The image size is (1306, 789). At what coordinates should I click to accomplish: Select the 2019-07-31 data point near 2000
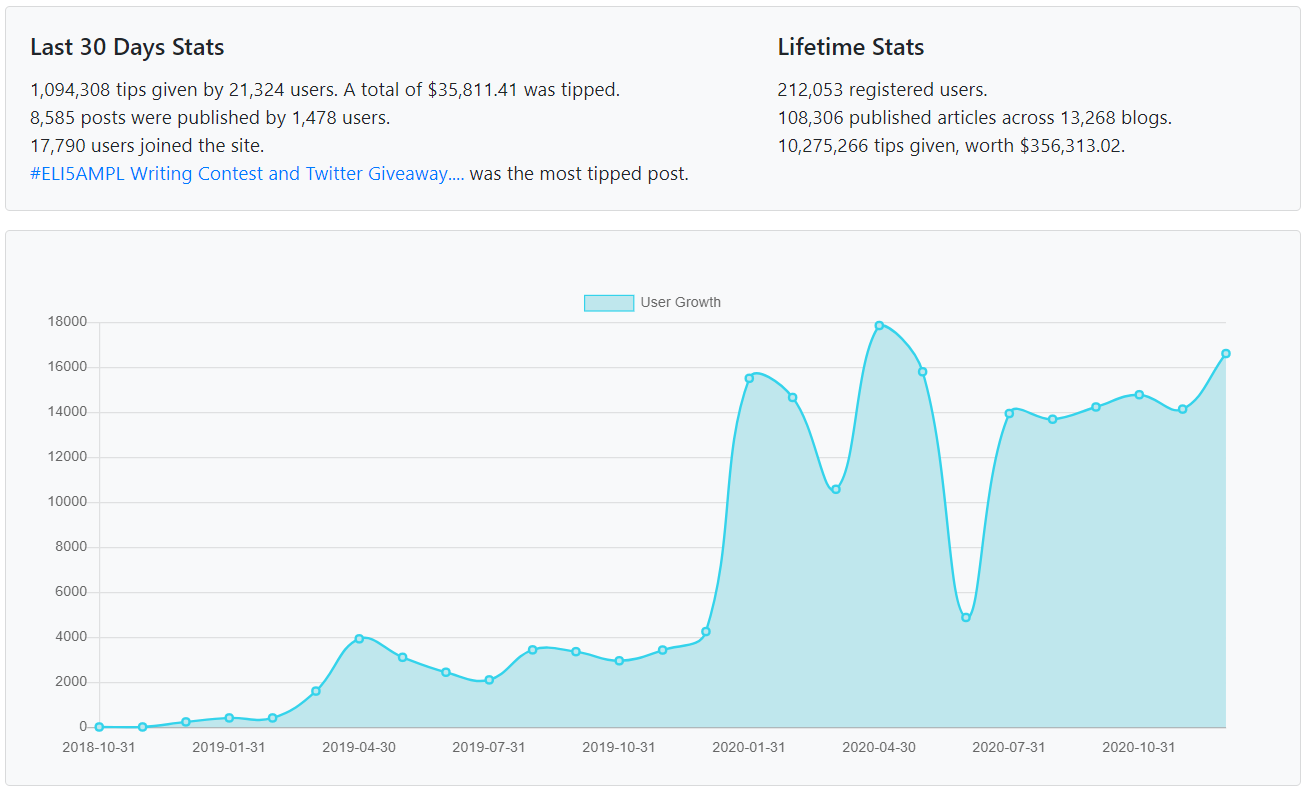(x=489, y=680)
